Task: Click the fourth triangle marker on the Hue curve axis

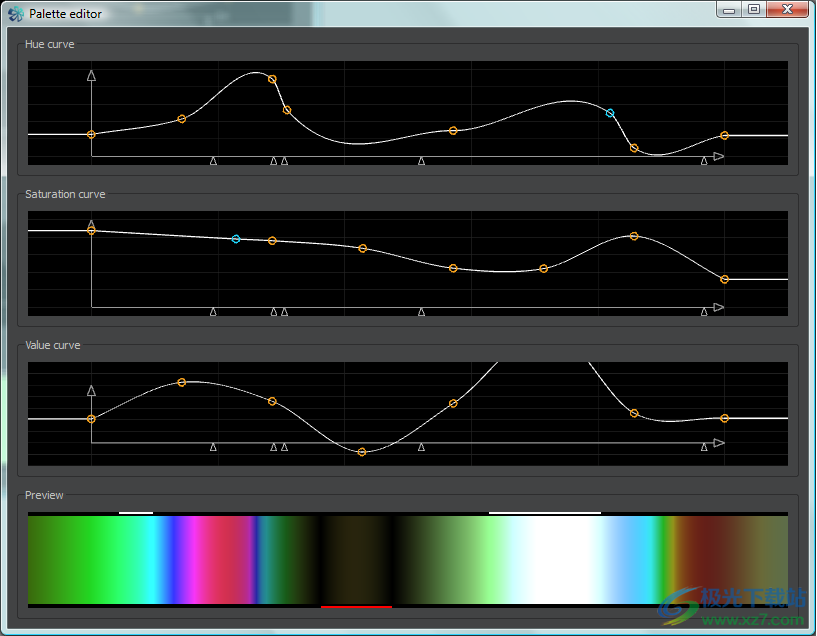Action: tap(422, 161)
